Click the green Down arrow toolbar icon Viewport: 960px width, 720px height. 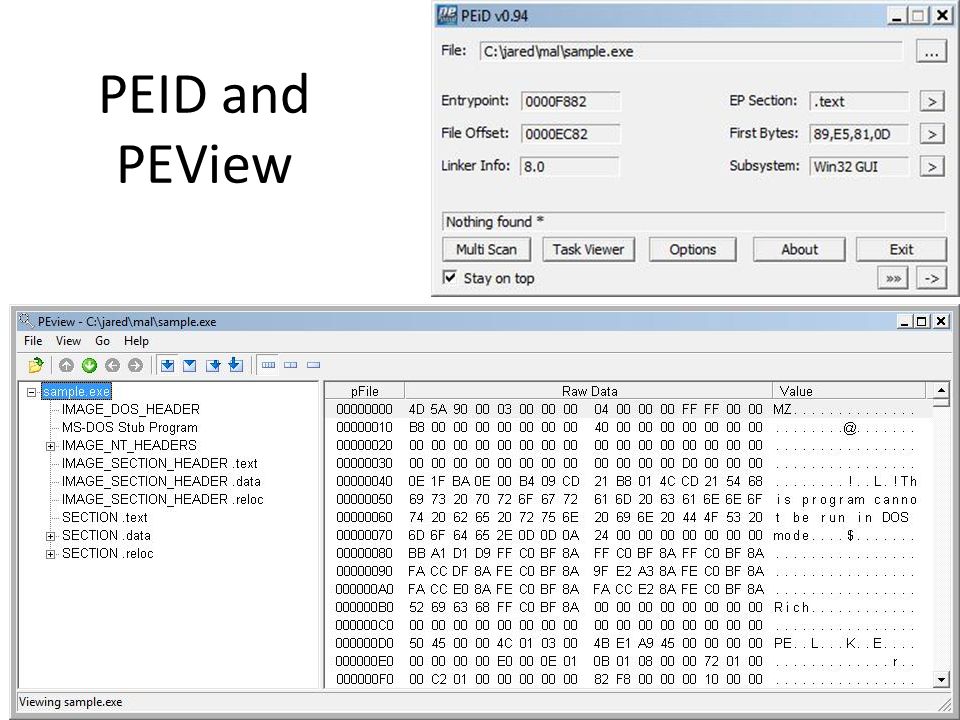(x=89, y=365)
